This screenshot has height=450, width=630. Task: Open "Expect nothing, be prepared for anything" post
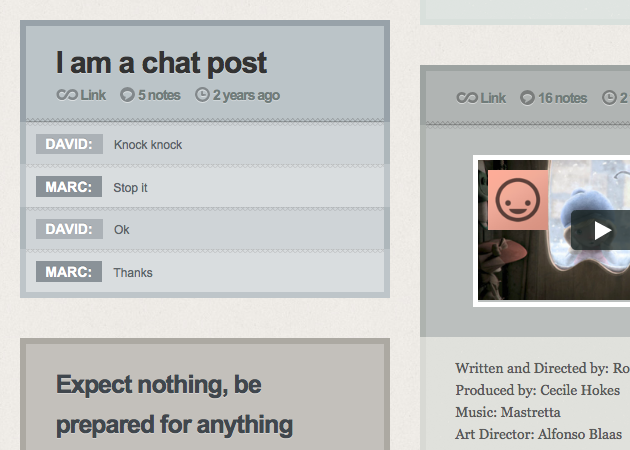(x=174, y=404)
